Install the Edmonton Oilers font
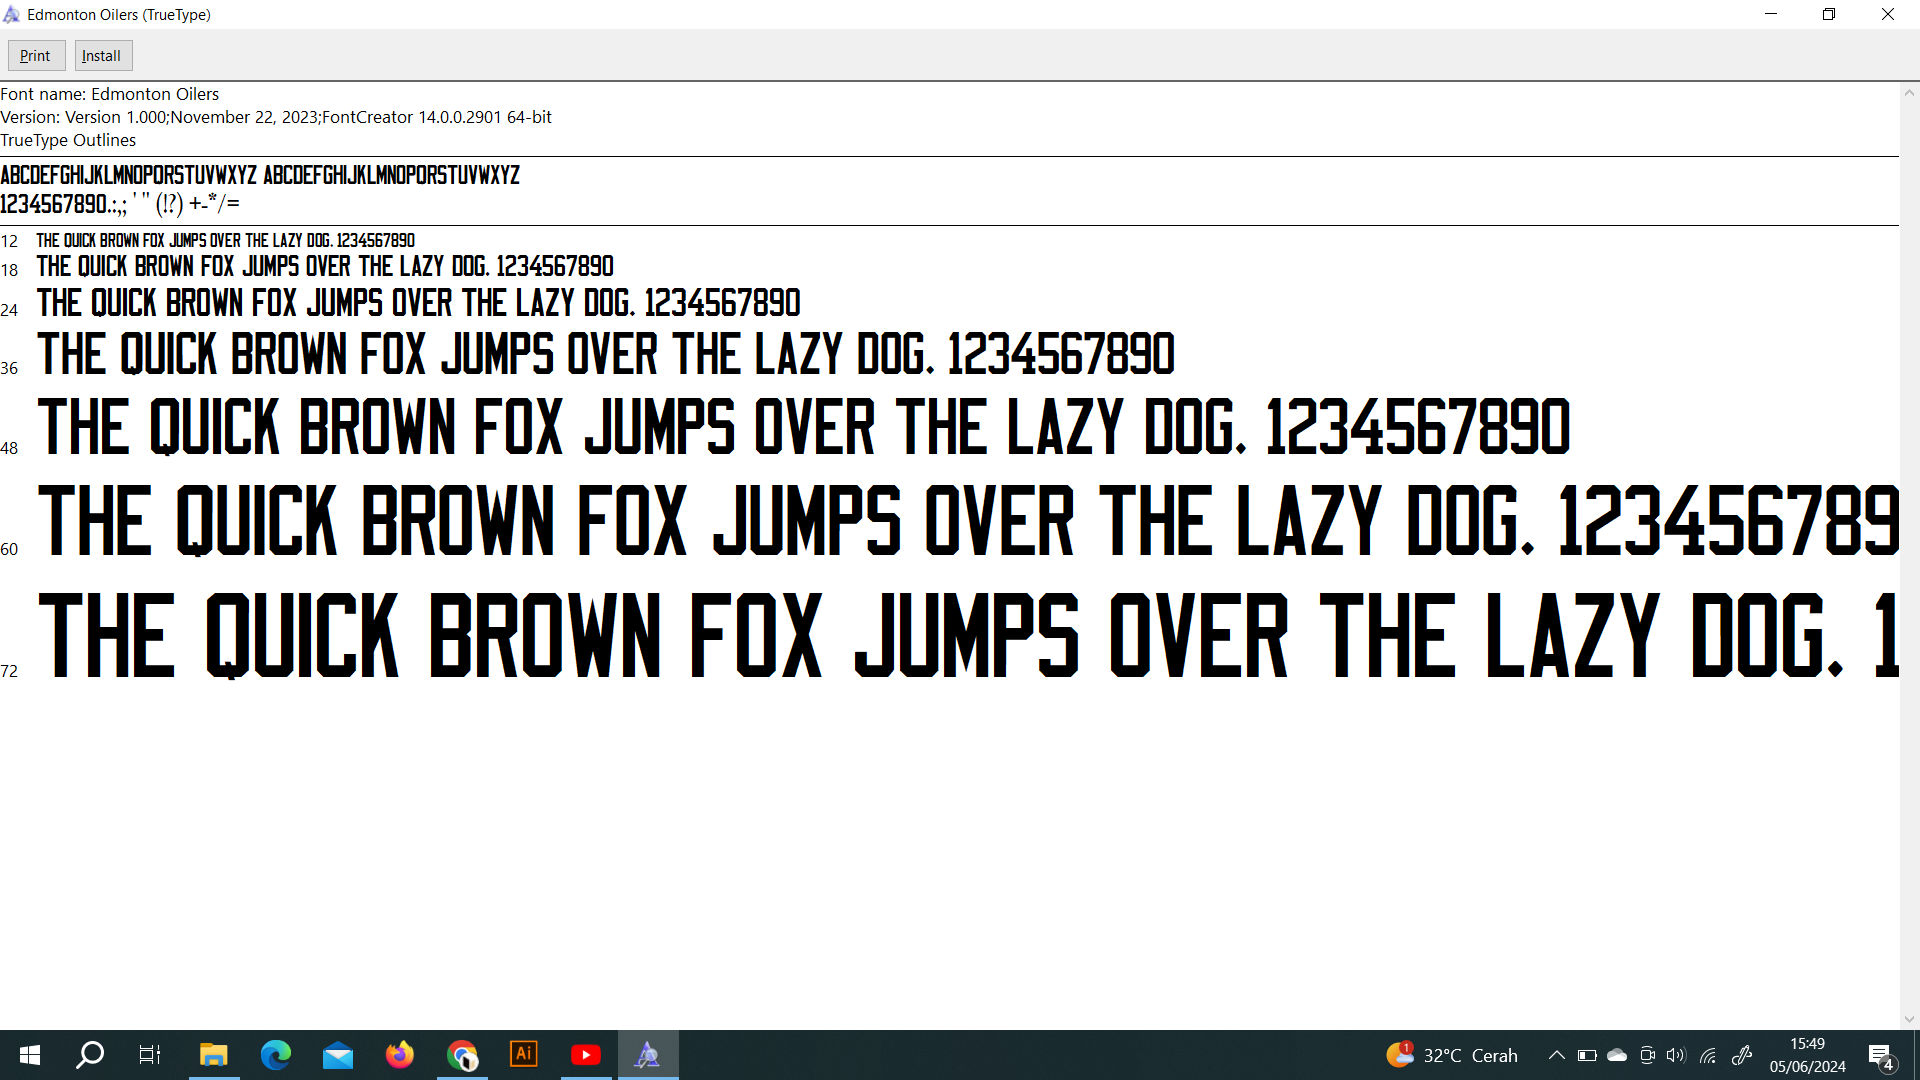 pos(102,56)
